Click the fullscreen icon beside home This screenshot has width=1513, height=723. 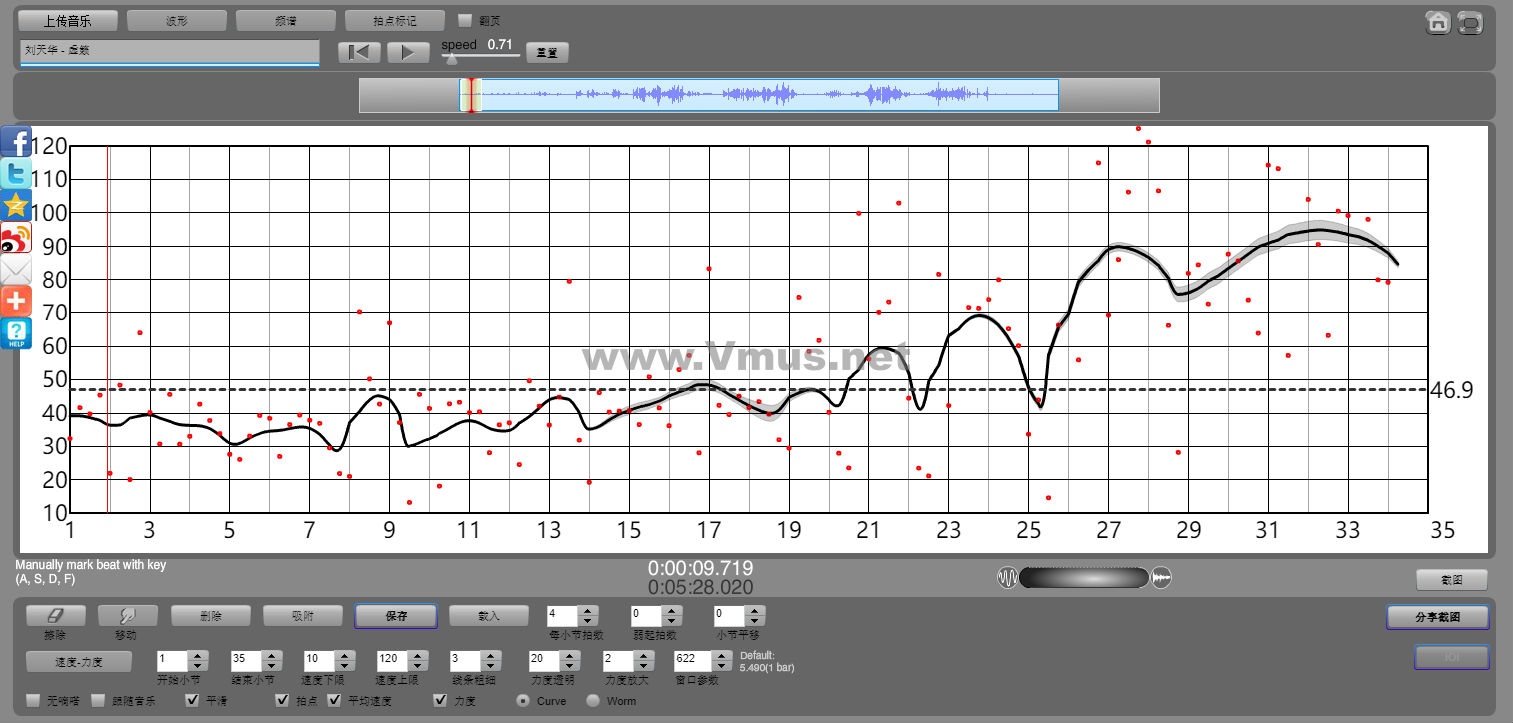tap(1469, 22)
